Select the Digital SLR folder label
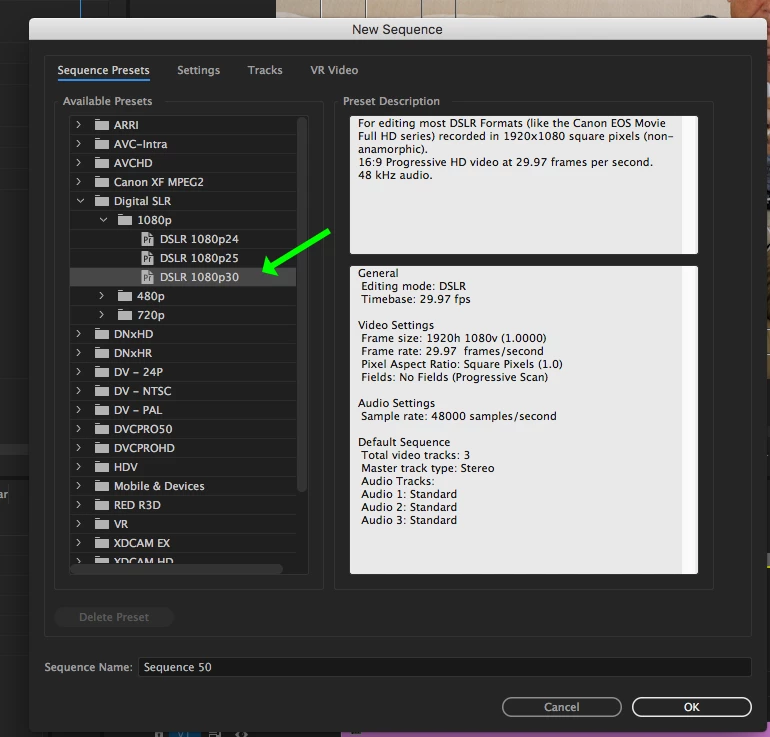Viewport: 770px width, 737px height. coord(142,201)
